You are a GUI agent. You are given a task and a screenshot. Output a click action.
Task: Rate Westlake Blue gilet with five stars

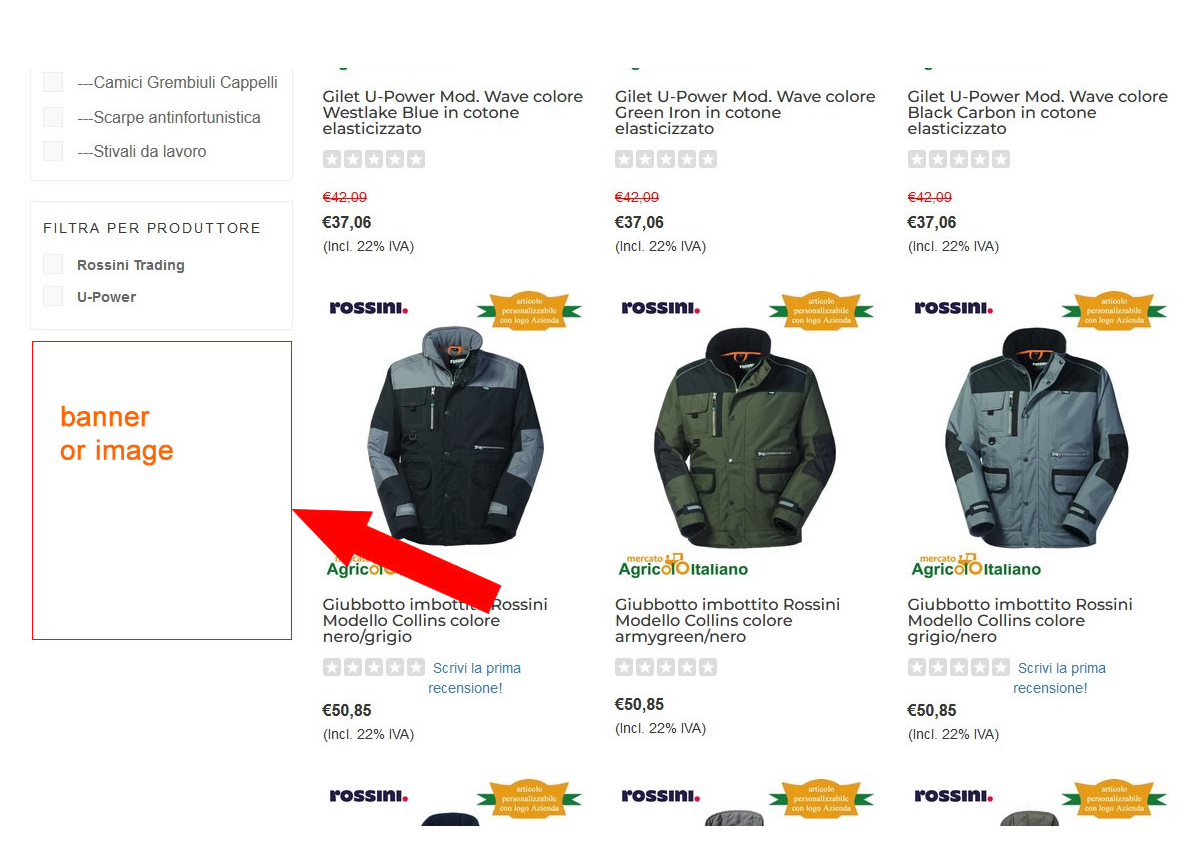click(x=415, y=159)
